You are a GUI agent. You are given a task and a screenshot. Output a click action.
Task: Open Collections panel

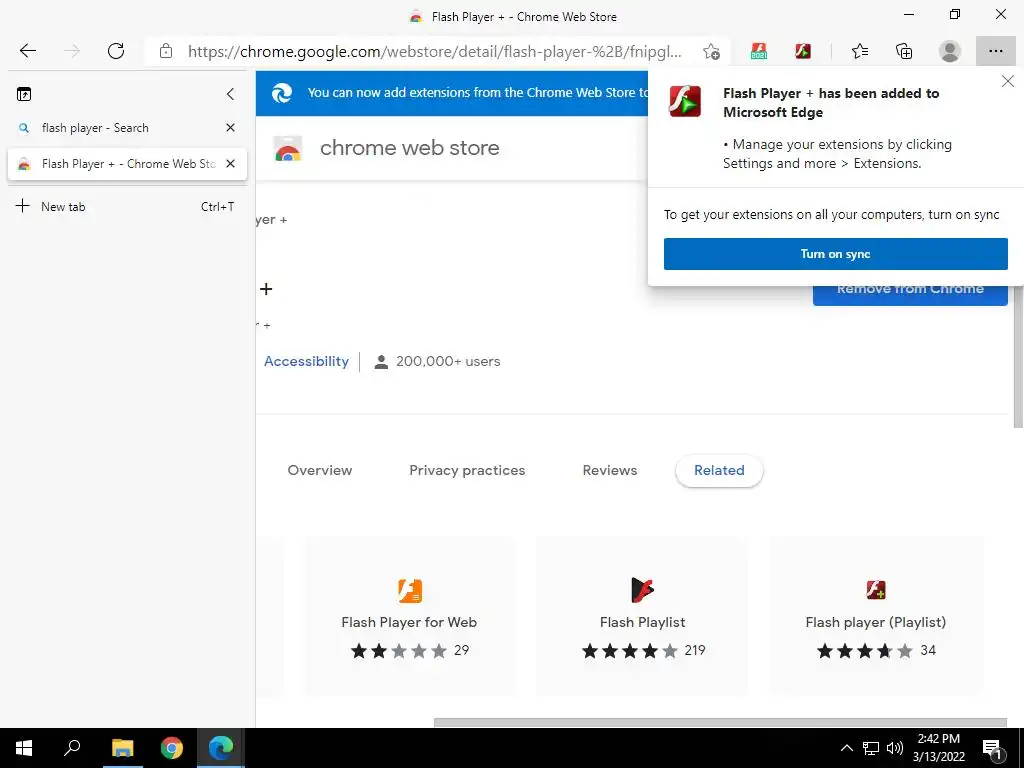(x=904, y=51)
